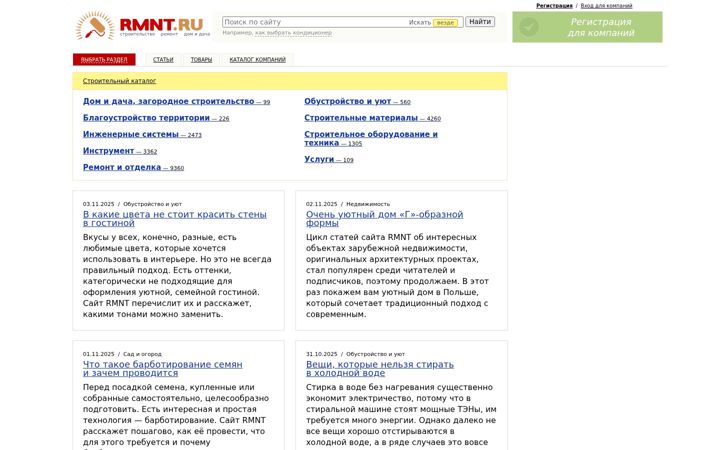Open the Услуги category

328,159
